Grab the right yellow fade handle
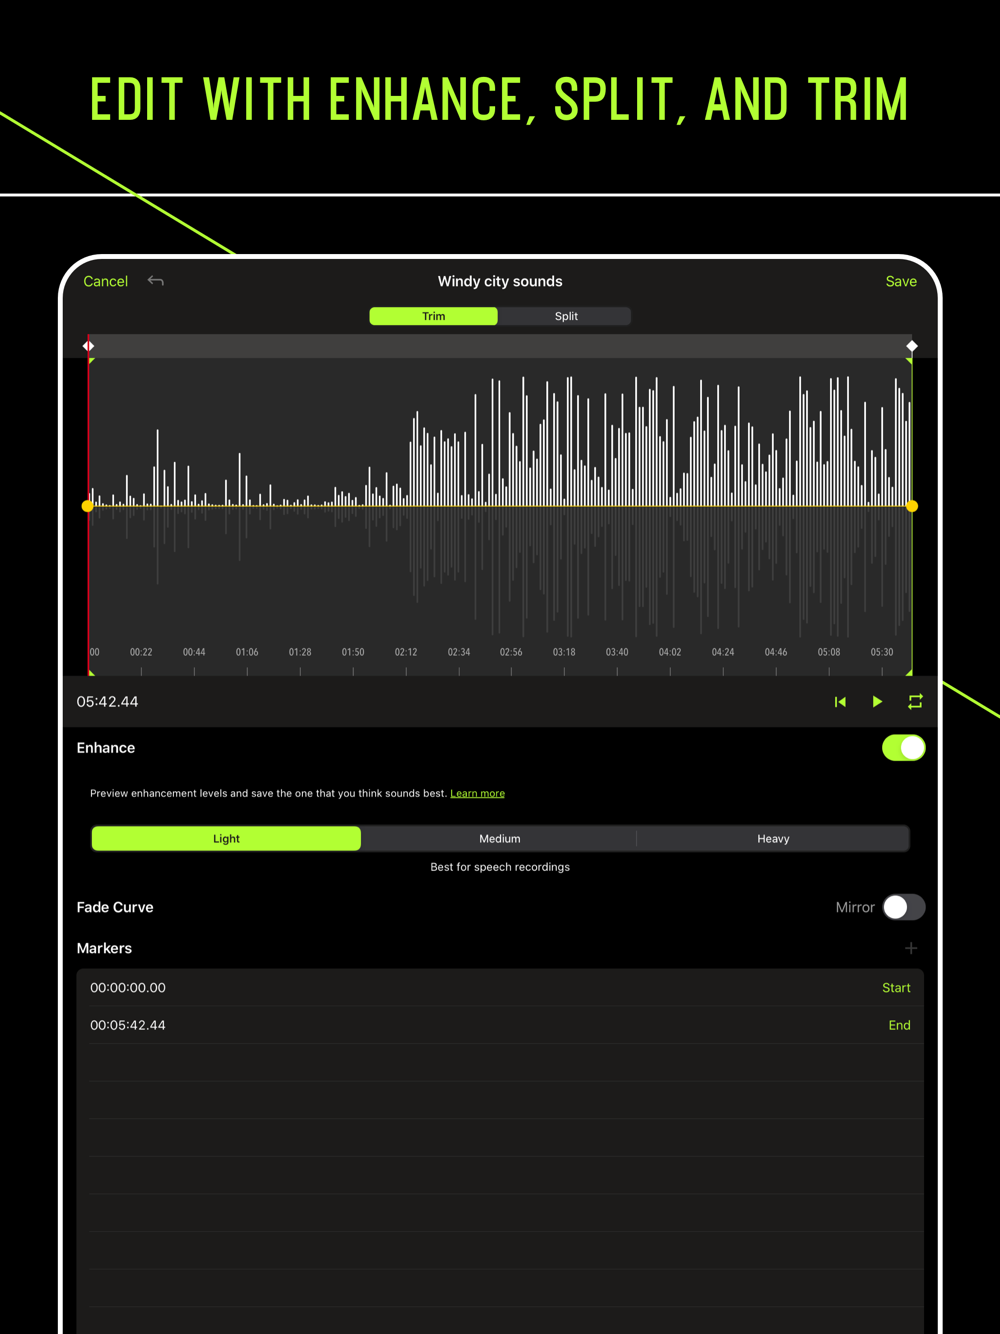Screen dimensions: 1000x1334 coord(912,506)
